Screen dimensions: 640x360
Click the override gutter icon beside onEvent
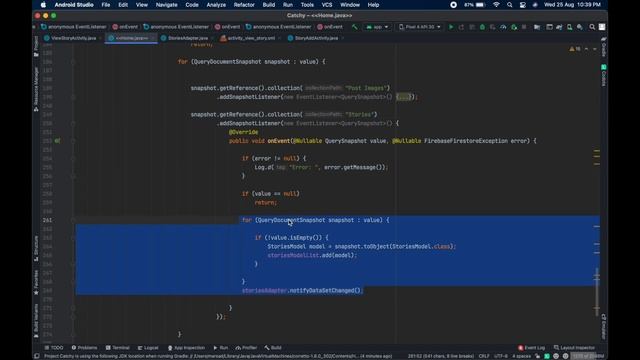pos(57,141)
